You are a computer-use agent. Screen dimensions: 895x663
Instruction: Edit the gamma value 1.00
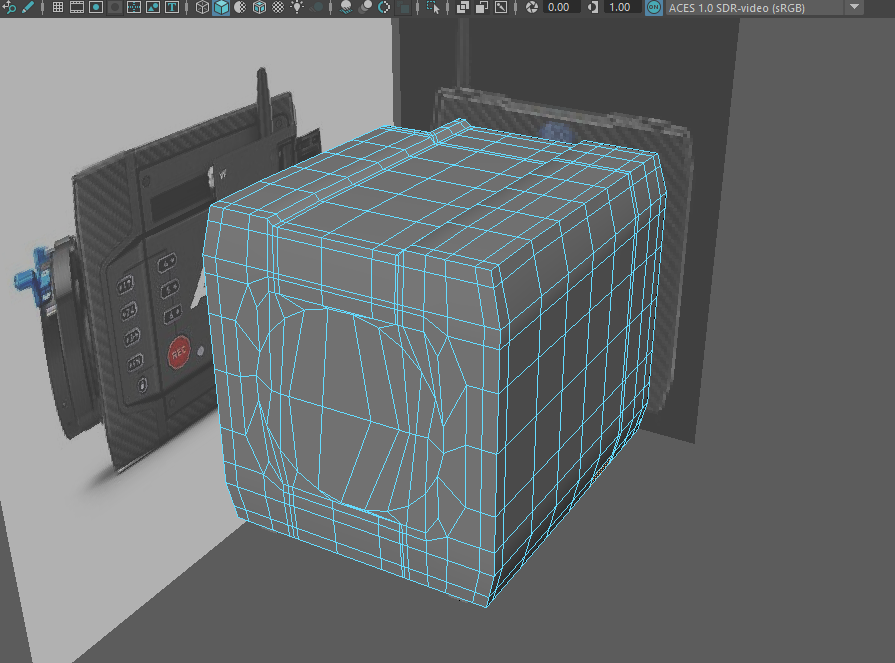[622, 7]
